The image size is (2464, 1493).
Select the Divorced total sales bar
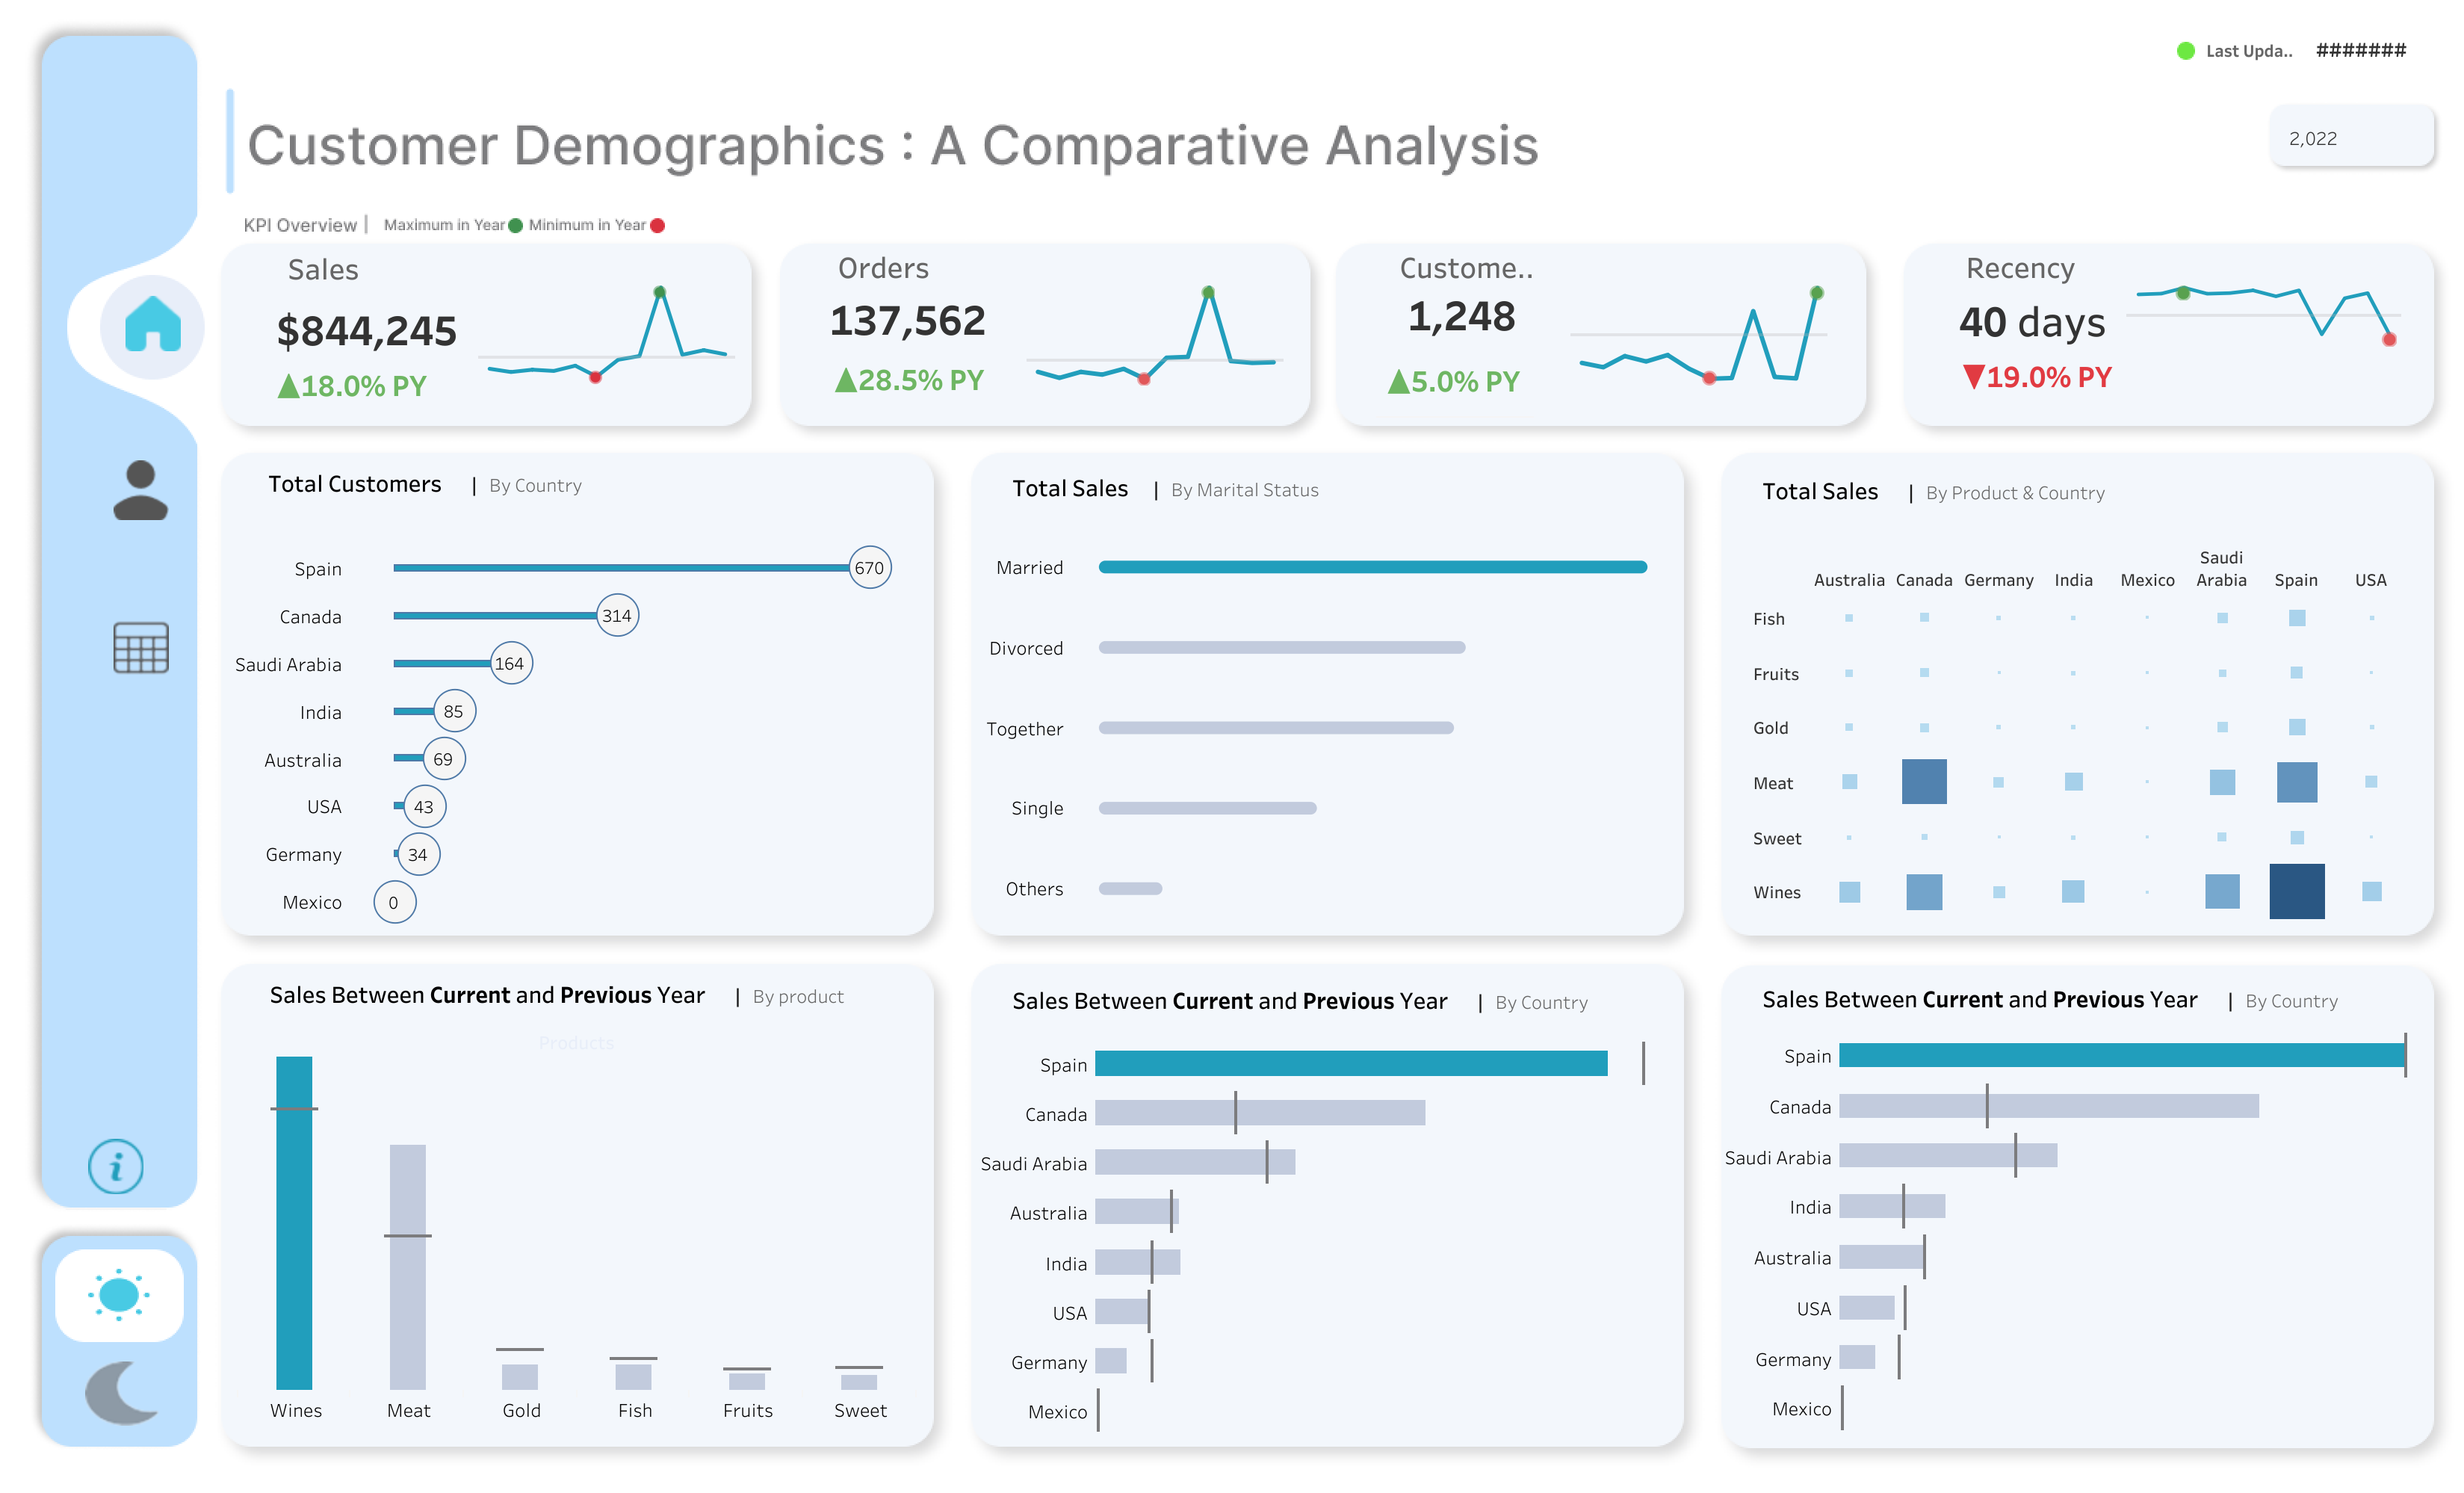point(1281,648)
